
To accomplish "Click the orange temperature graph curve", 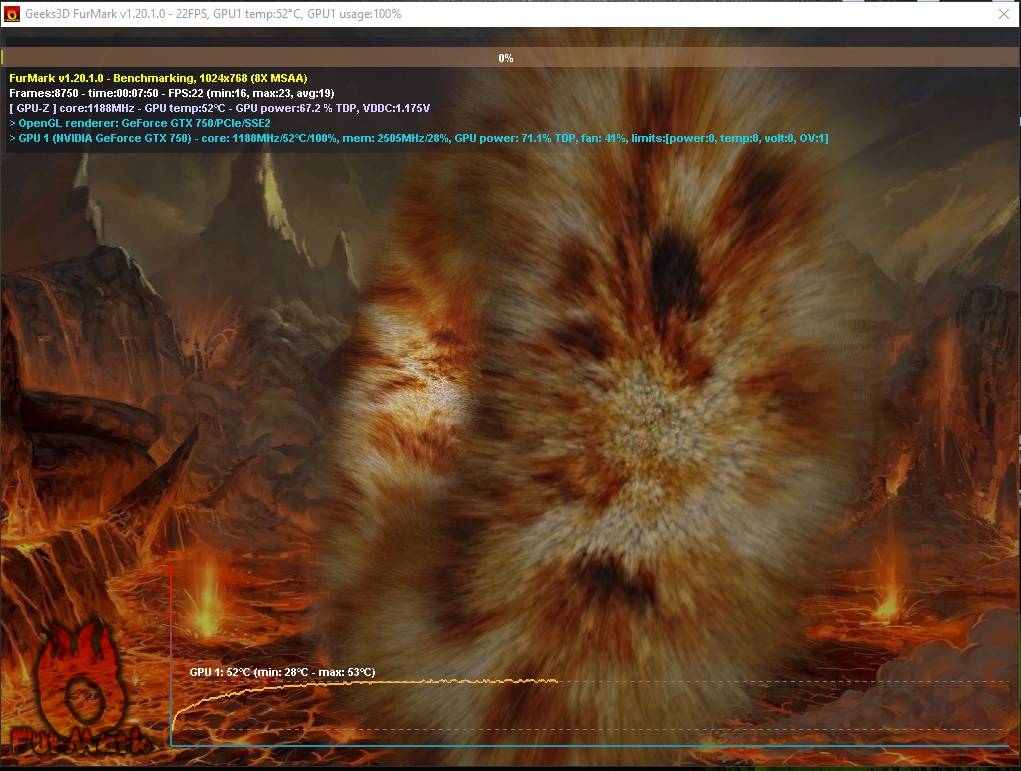I will [365, 684].
